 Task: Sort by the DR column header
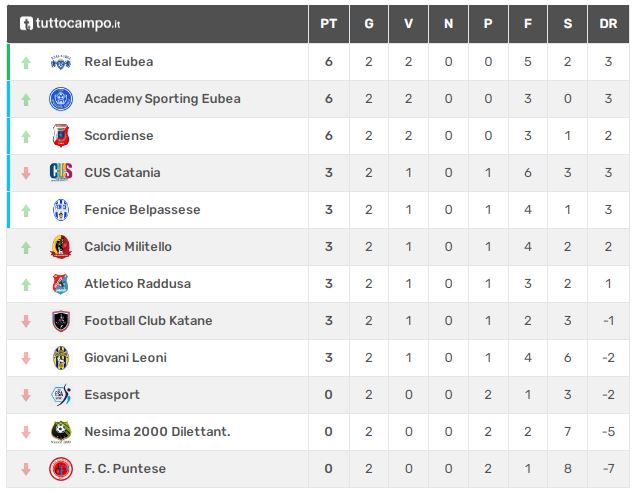point(608,23)
